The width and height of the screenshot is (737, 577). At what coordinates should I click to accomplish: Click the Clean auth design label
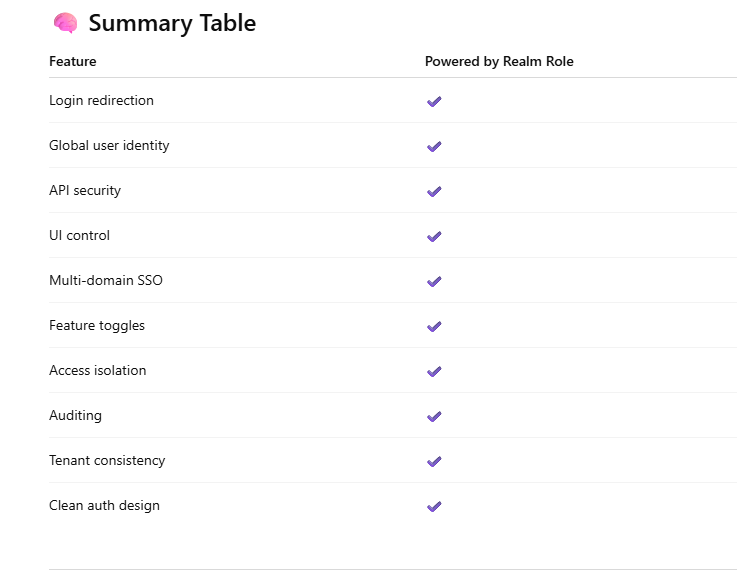(104, 506)
